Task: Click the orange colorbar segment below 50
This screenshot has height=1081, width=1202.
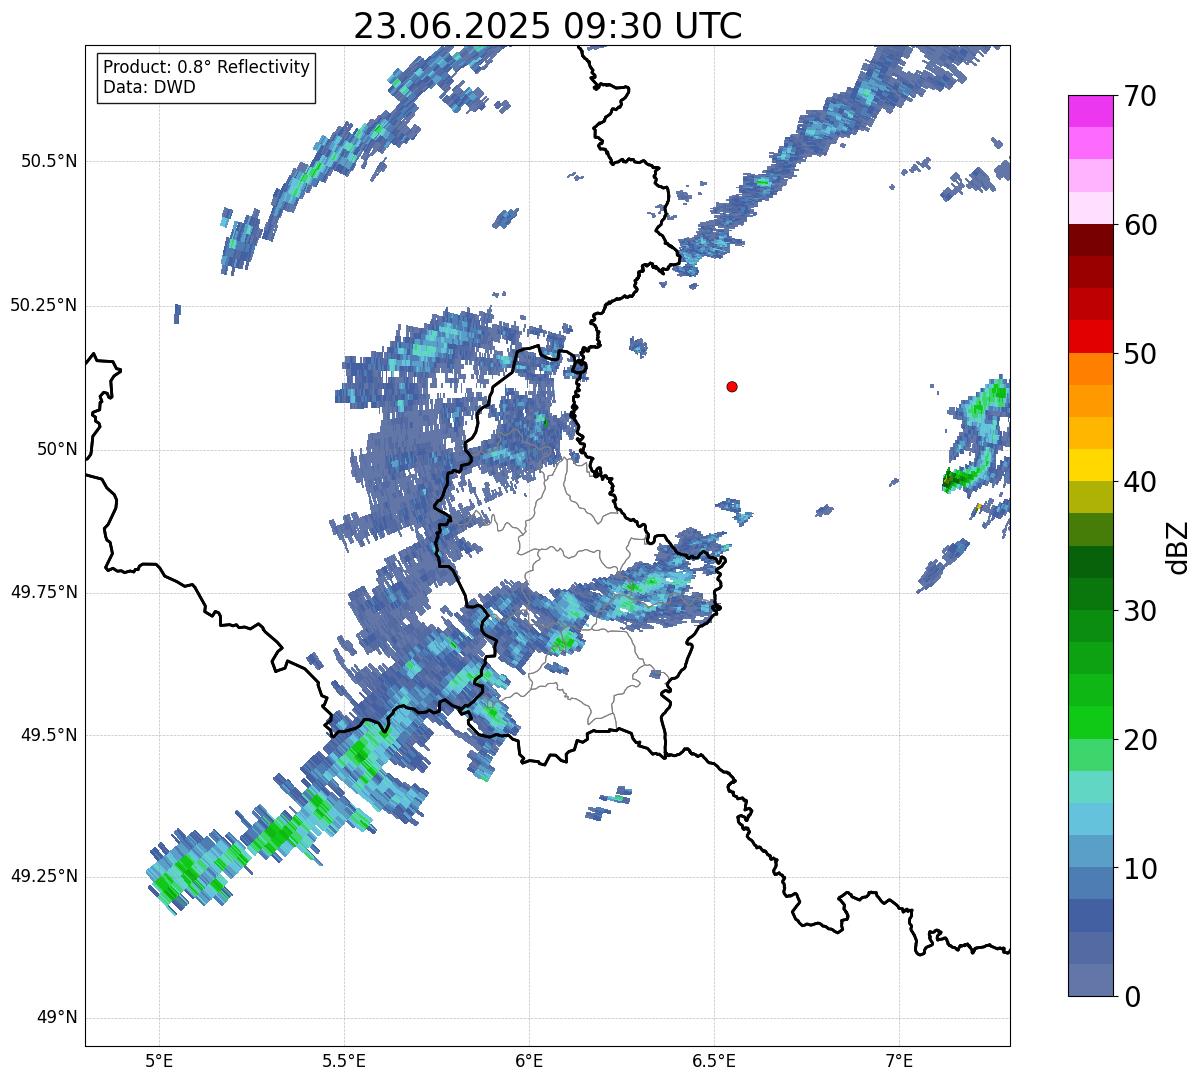Action: tap(1090, 369)
